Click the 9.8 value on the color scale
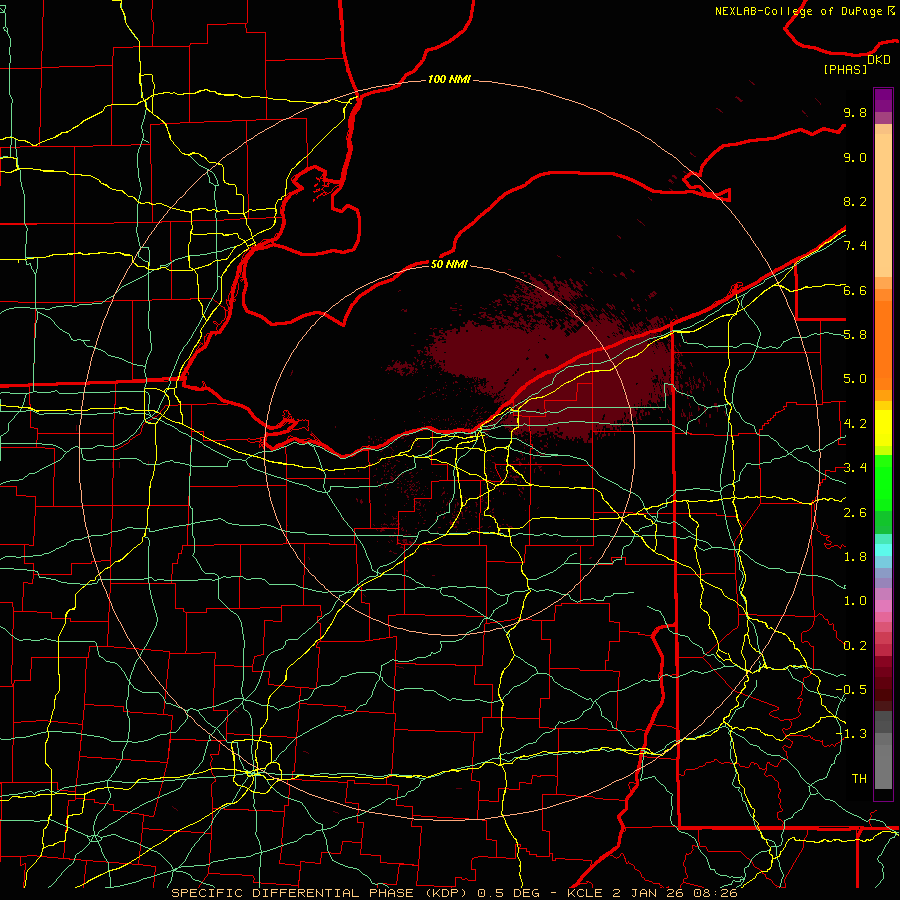 click(855, 113)
